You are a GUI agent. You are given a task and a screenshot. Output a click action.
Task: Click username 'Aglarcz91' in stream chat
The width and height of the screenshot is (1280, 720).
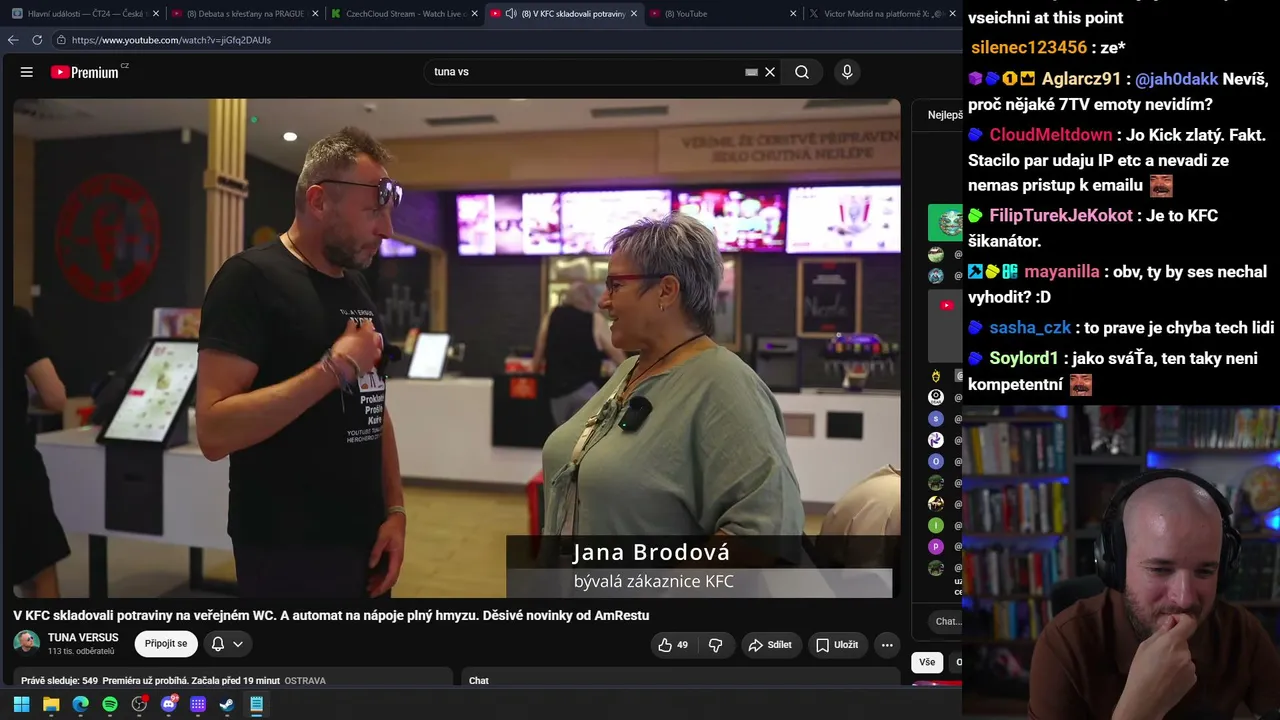click(x=1081, y=79)
